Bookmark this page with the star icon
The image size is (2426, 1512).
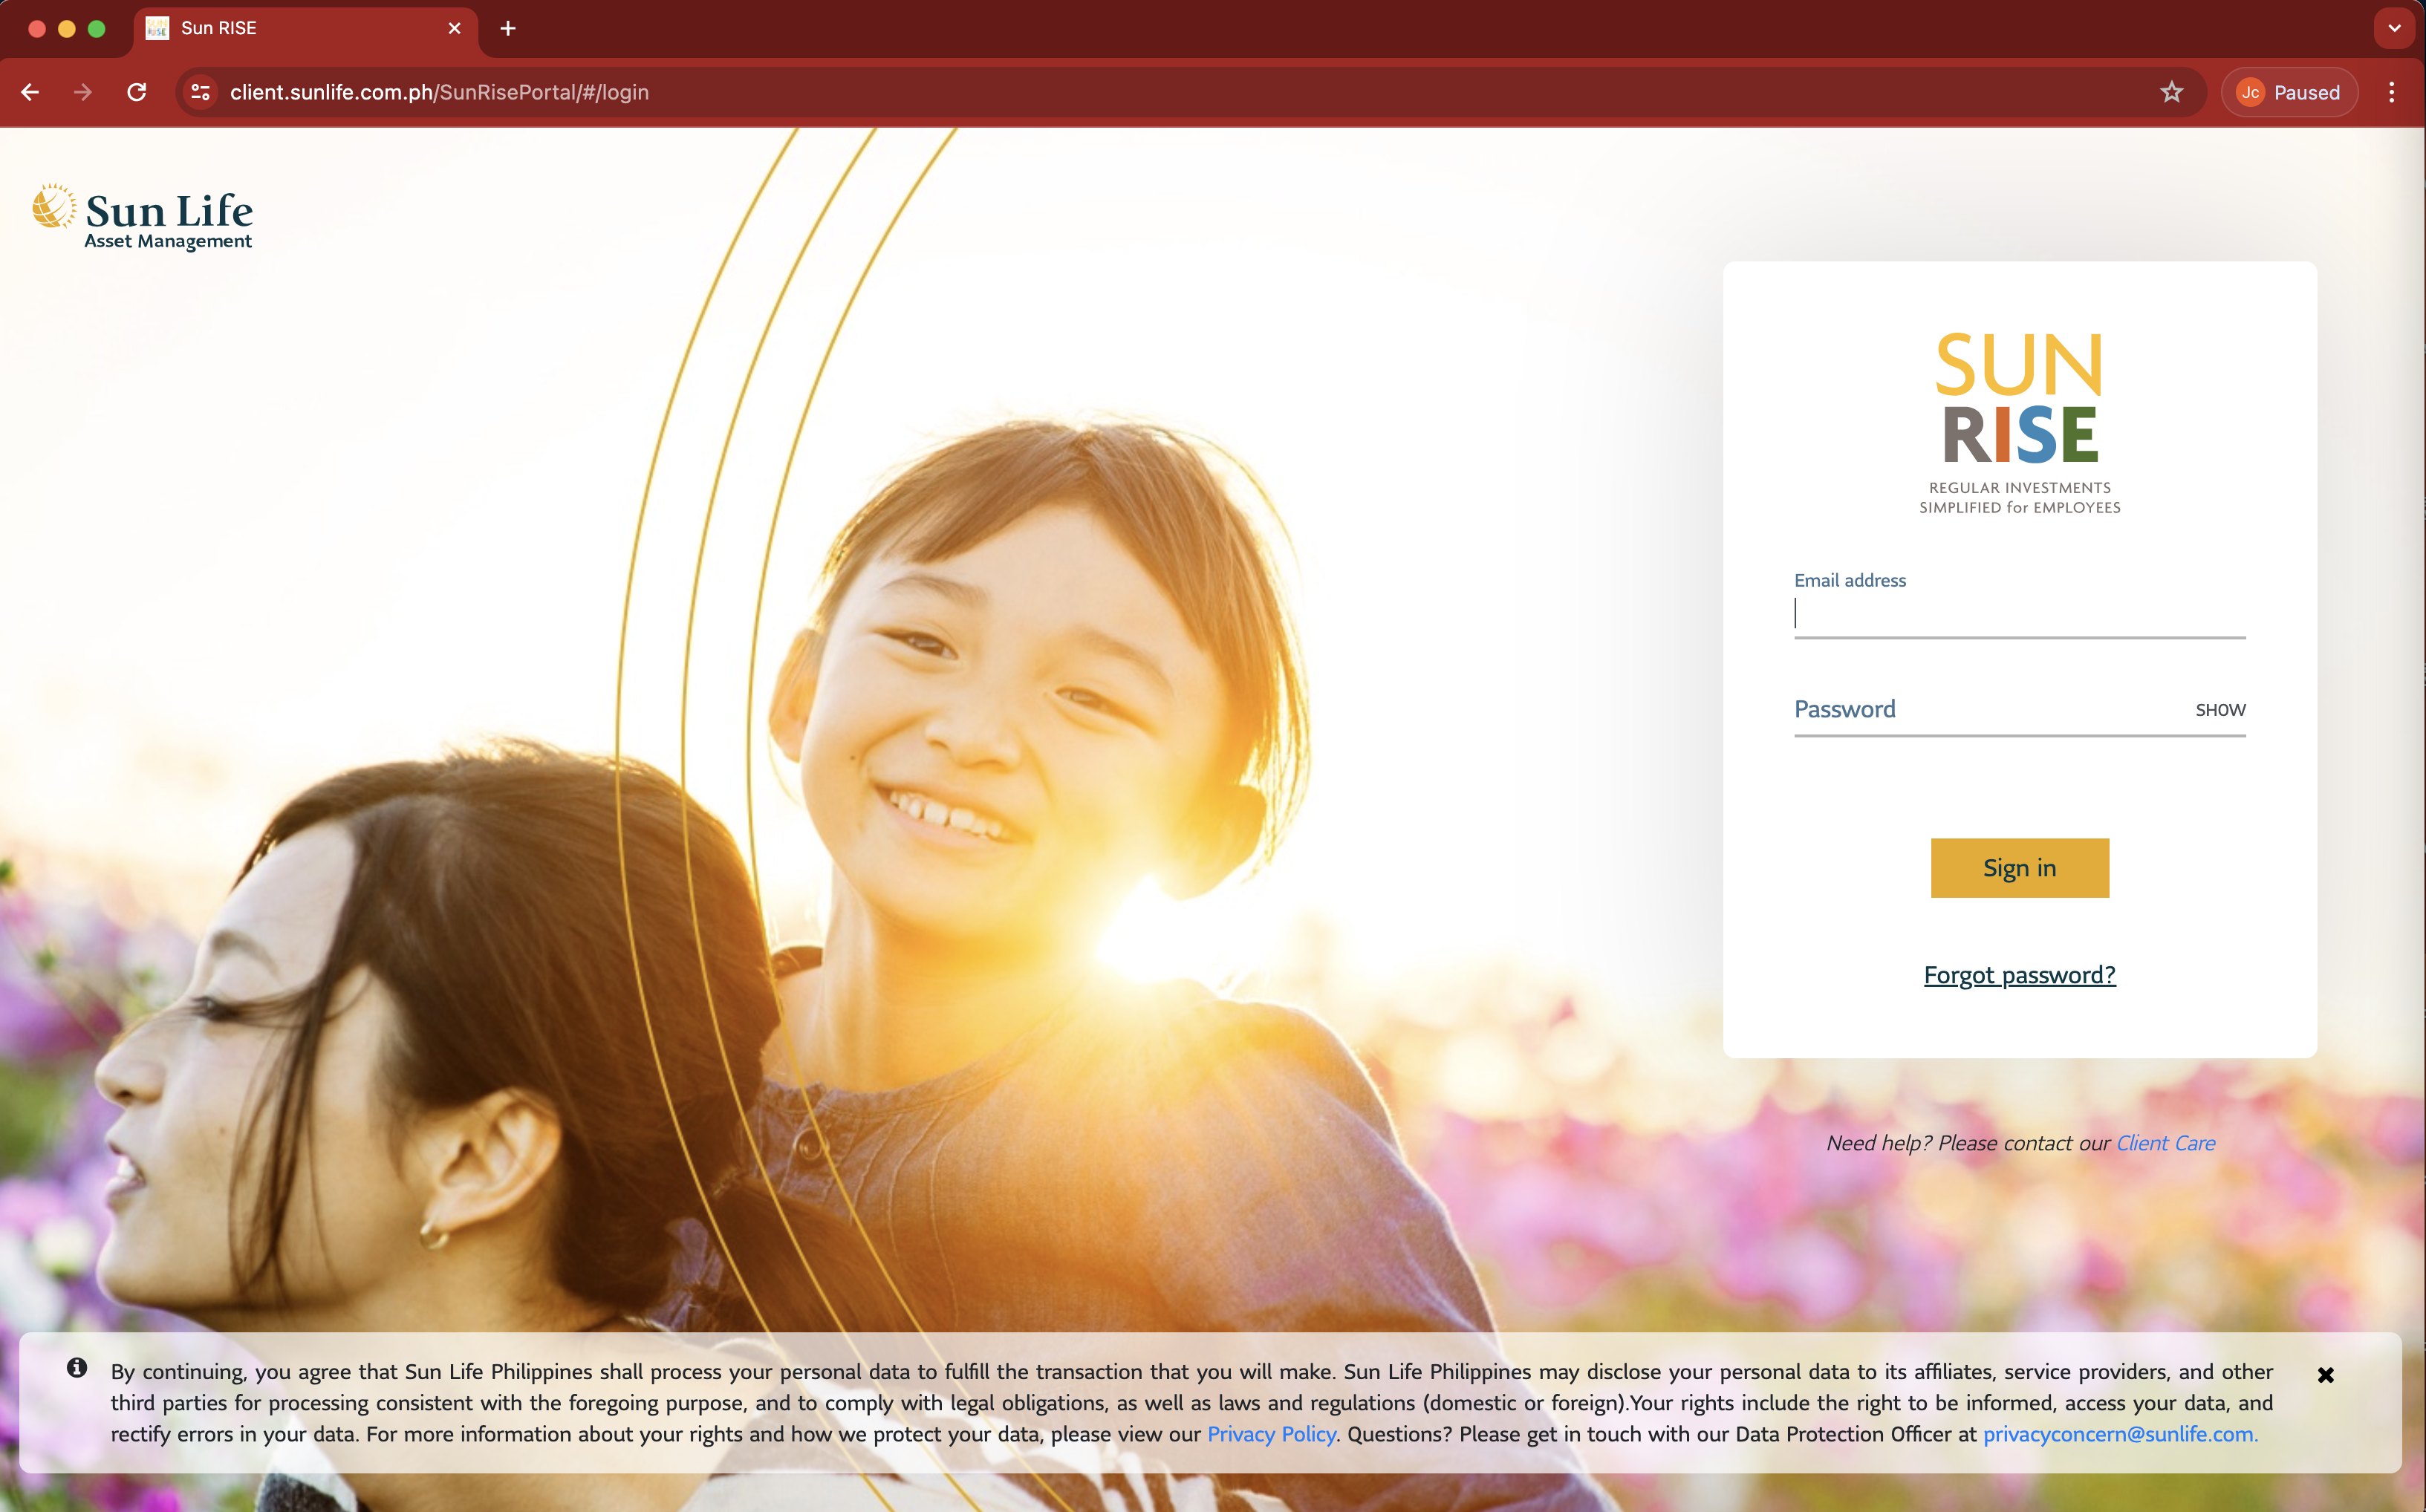point(2171,92)
